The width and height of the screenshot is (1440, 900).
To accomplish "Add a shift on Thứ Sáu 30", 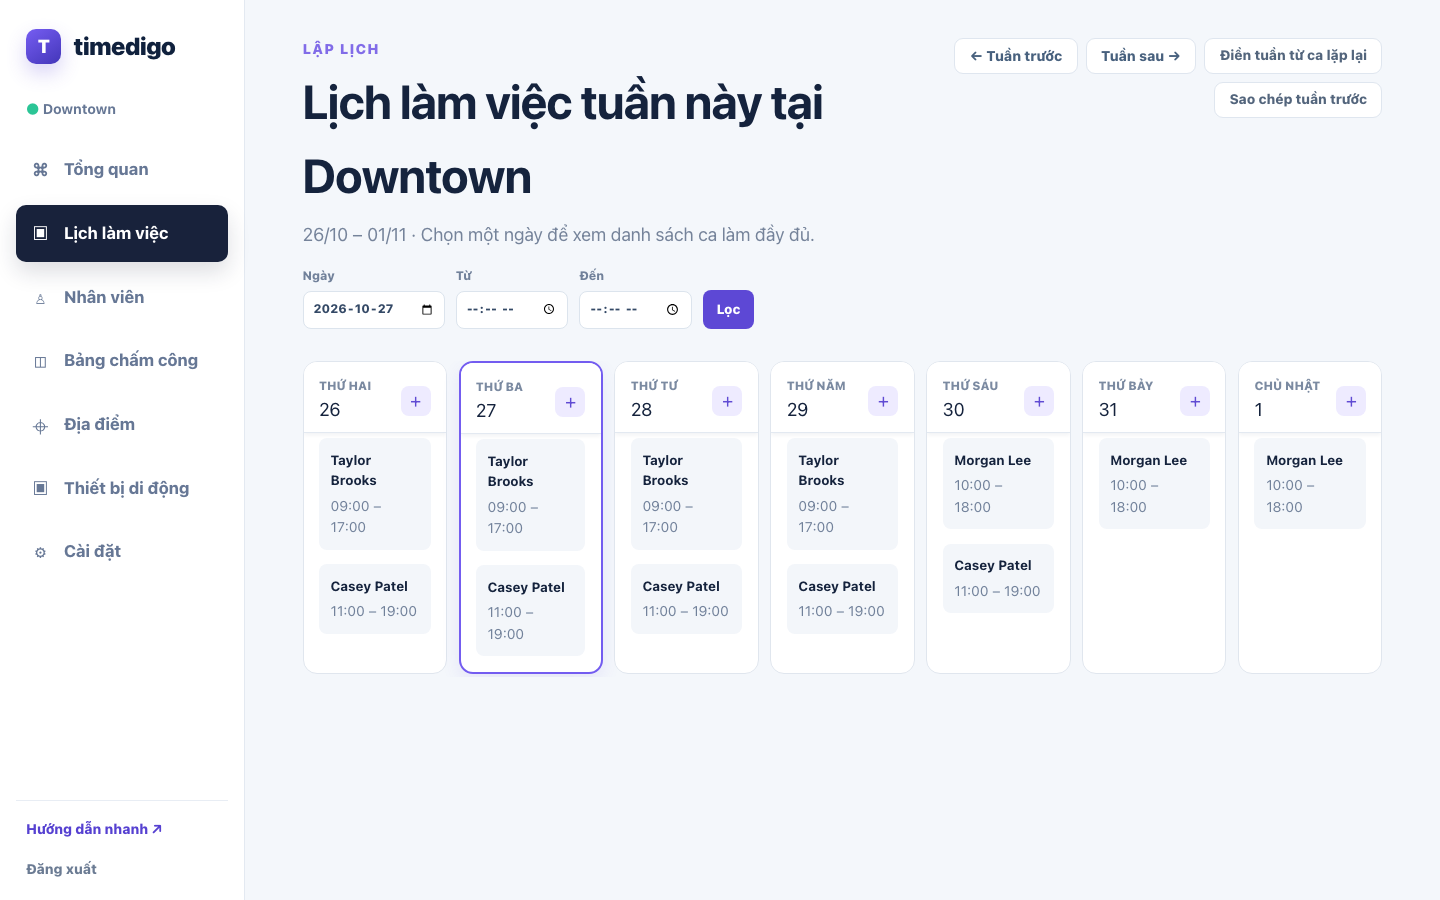I will pyautogui.click(x=1039, y=401).
